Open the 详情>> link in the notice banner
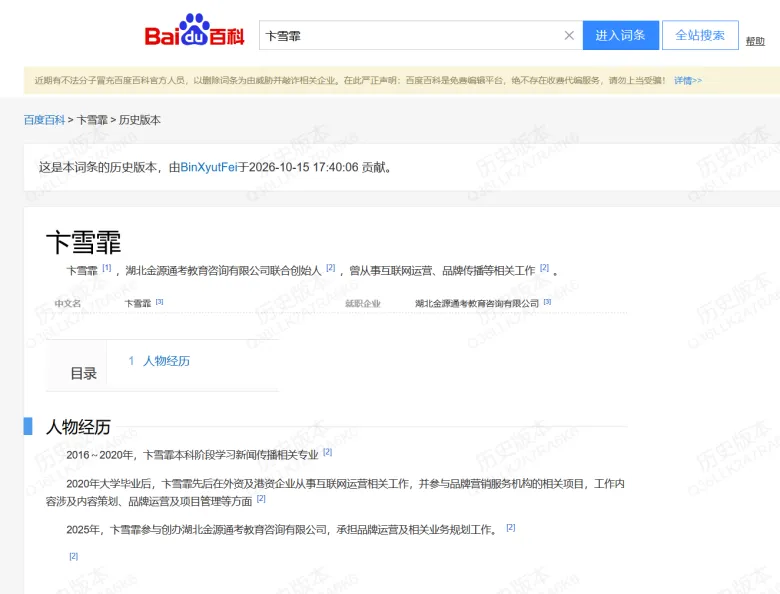This screenshot has height=594, width=780. (687, 80)
